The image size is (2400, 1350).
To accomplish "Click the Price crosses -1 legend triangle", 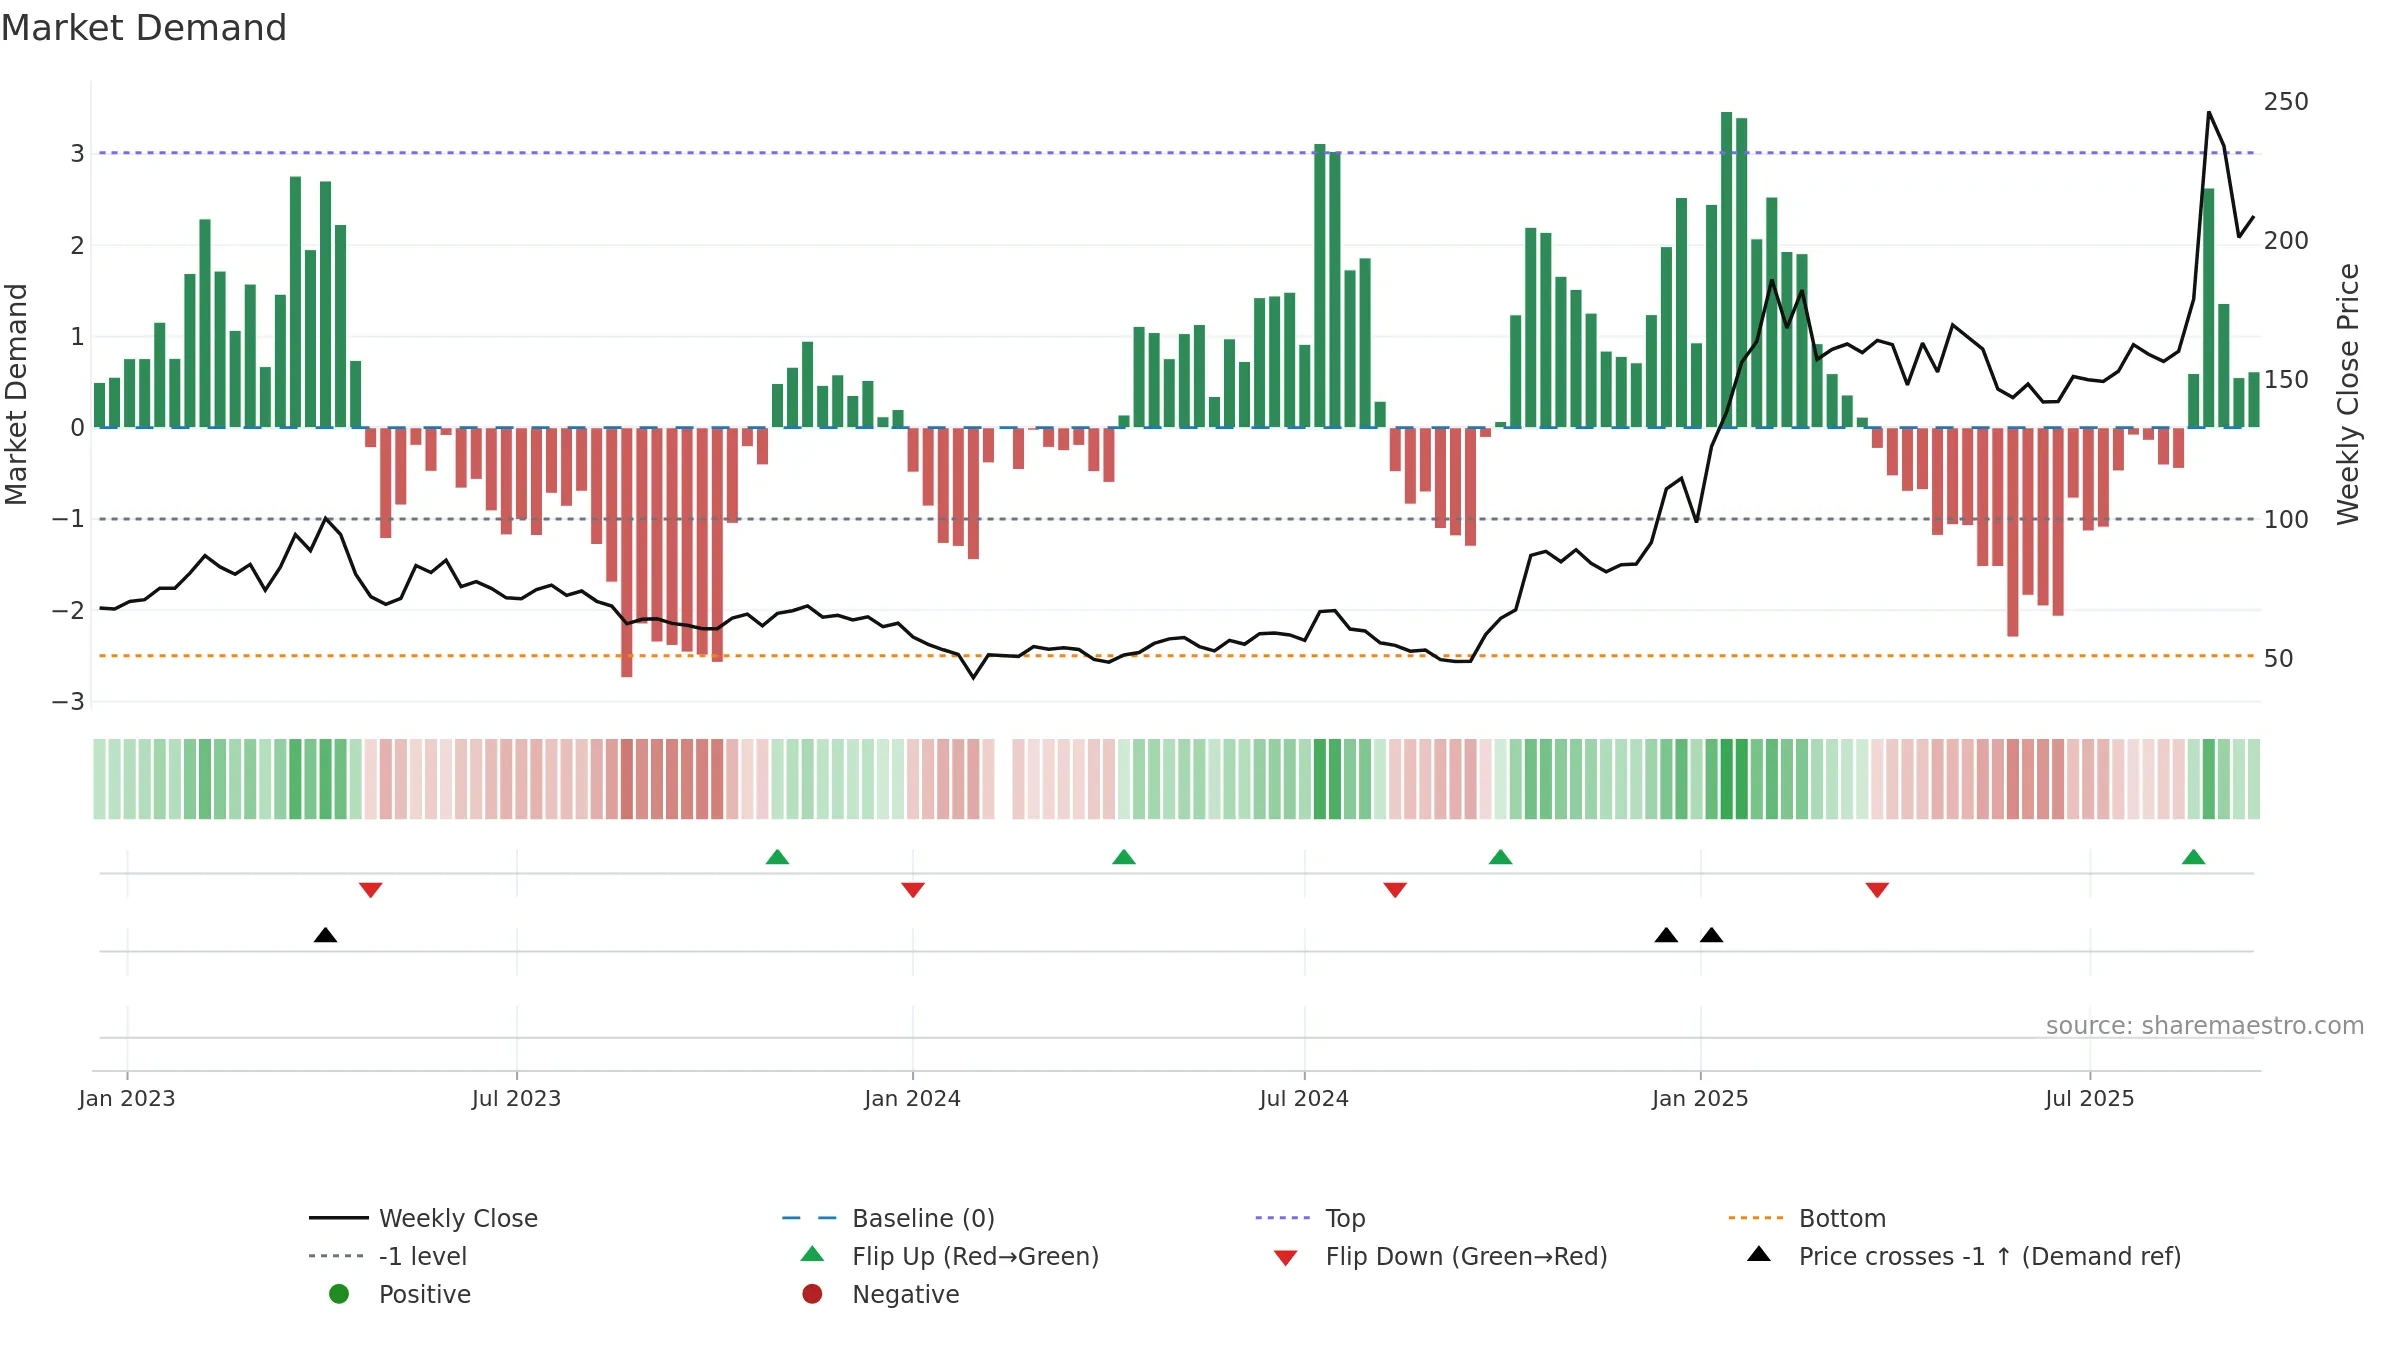I will [1758, 1254].
